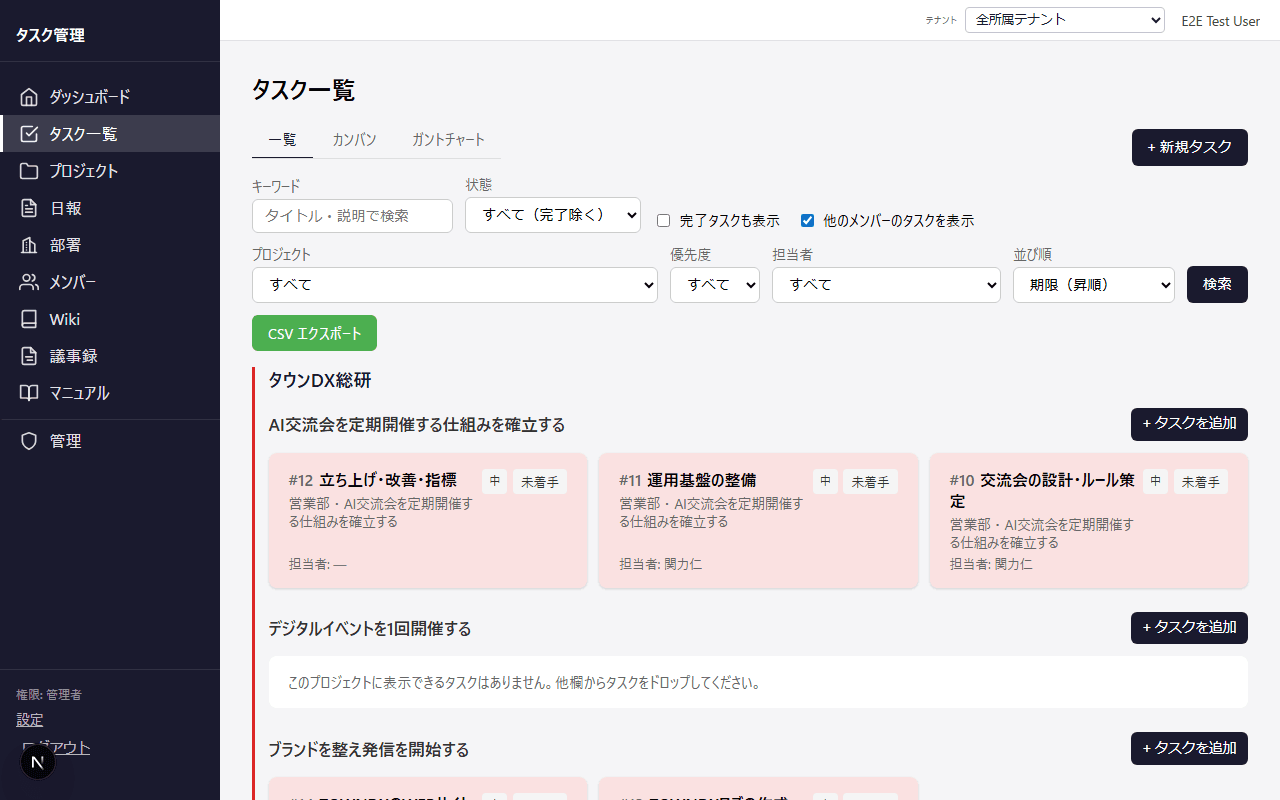This screenshot has width=1280, height=800.
Task: Click the タスク一覧 checklist icon
Action: click(x=29, y=133)
